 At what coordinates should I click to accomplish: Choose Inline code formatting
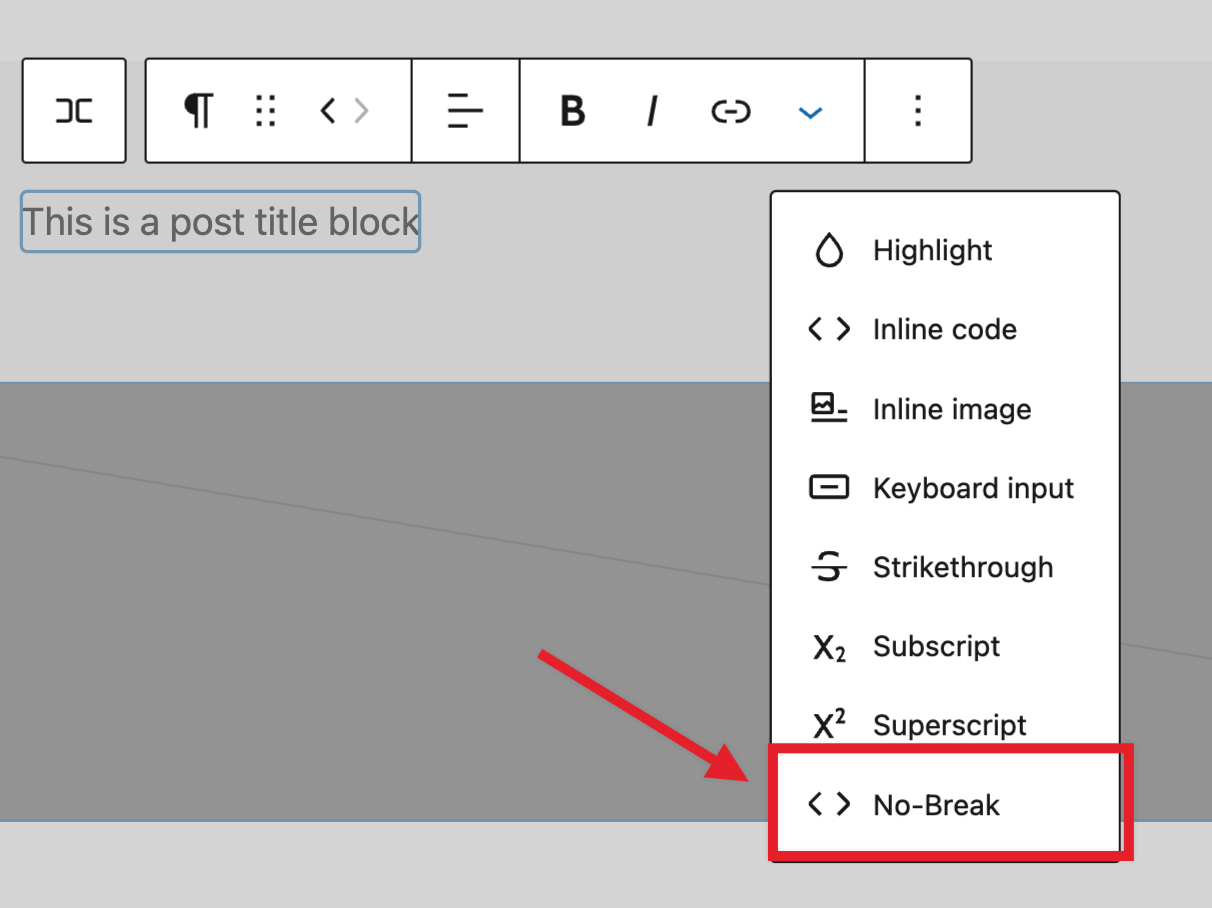point(944,329)
